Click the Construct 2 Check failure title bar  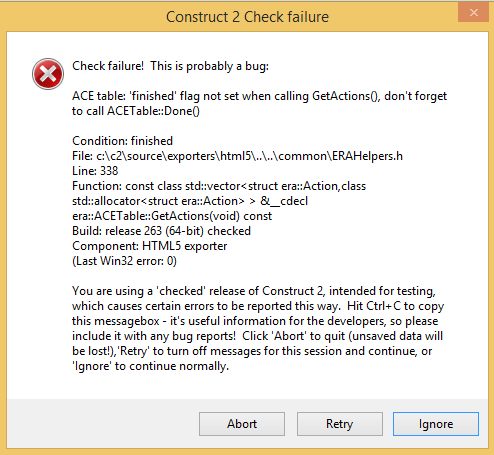pos(247,17)
